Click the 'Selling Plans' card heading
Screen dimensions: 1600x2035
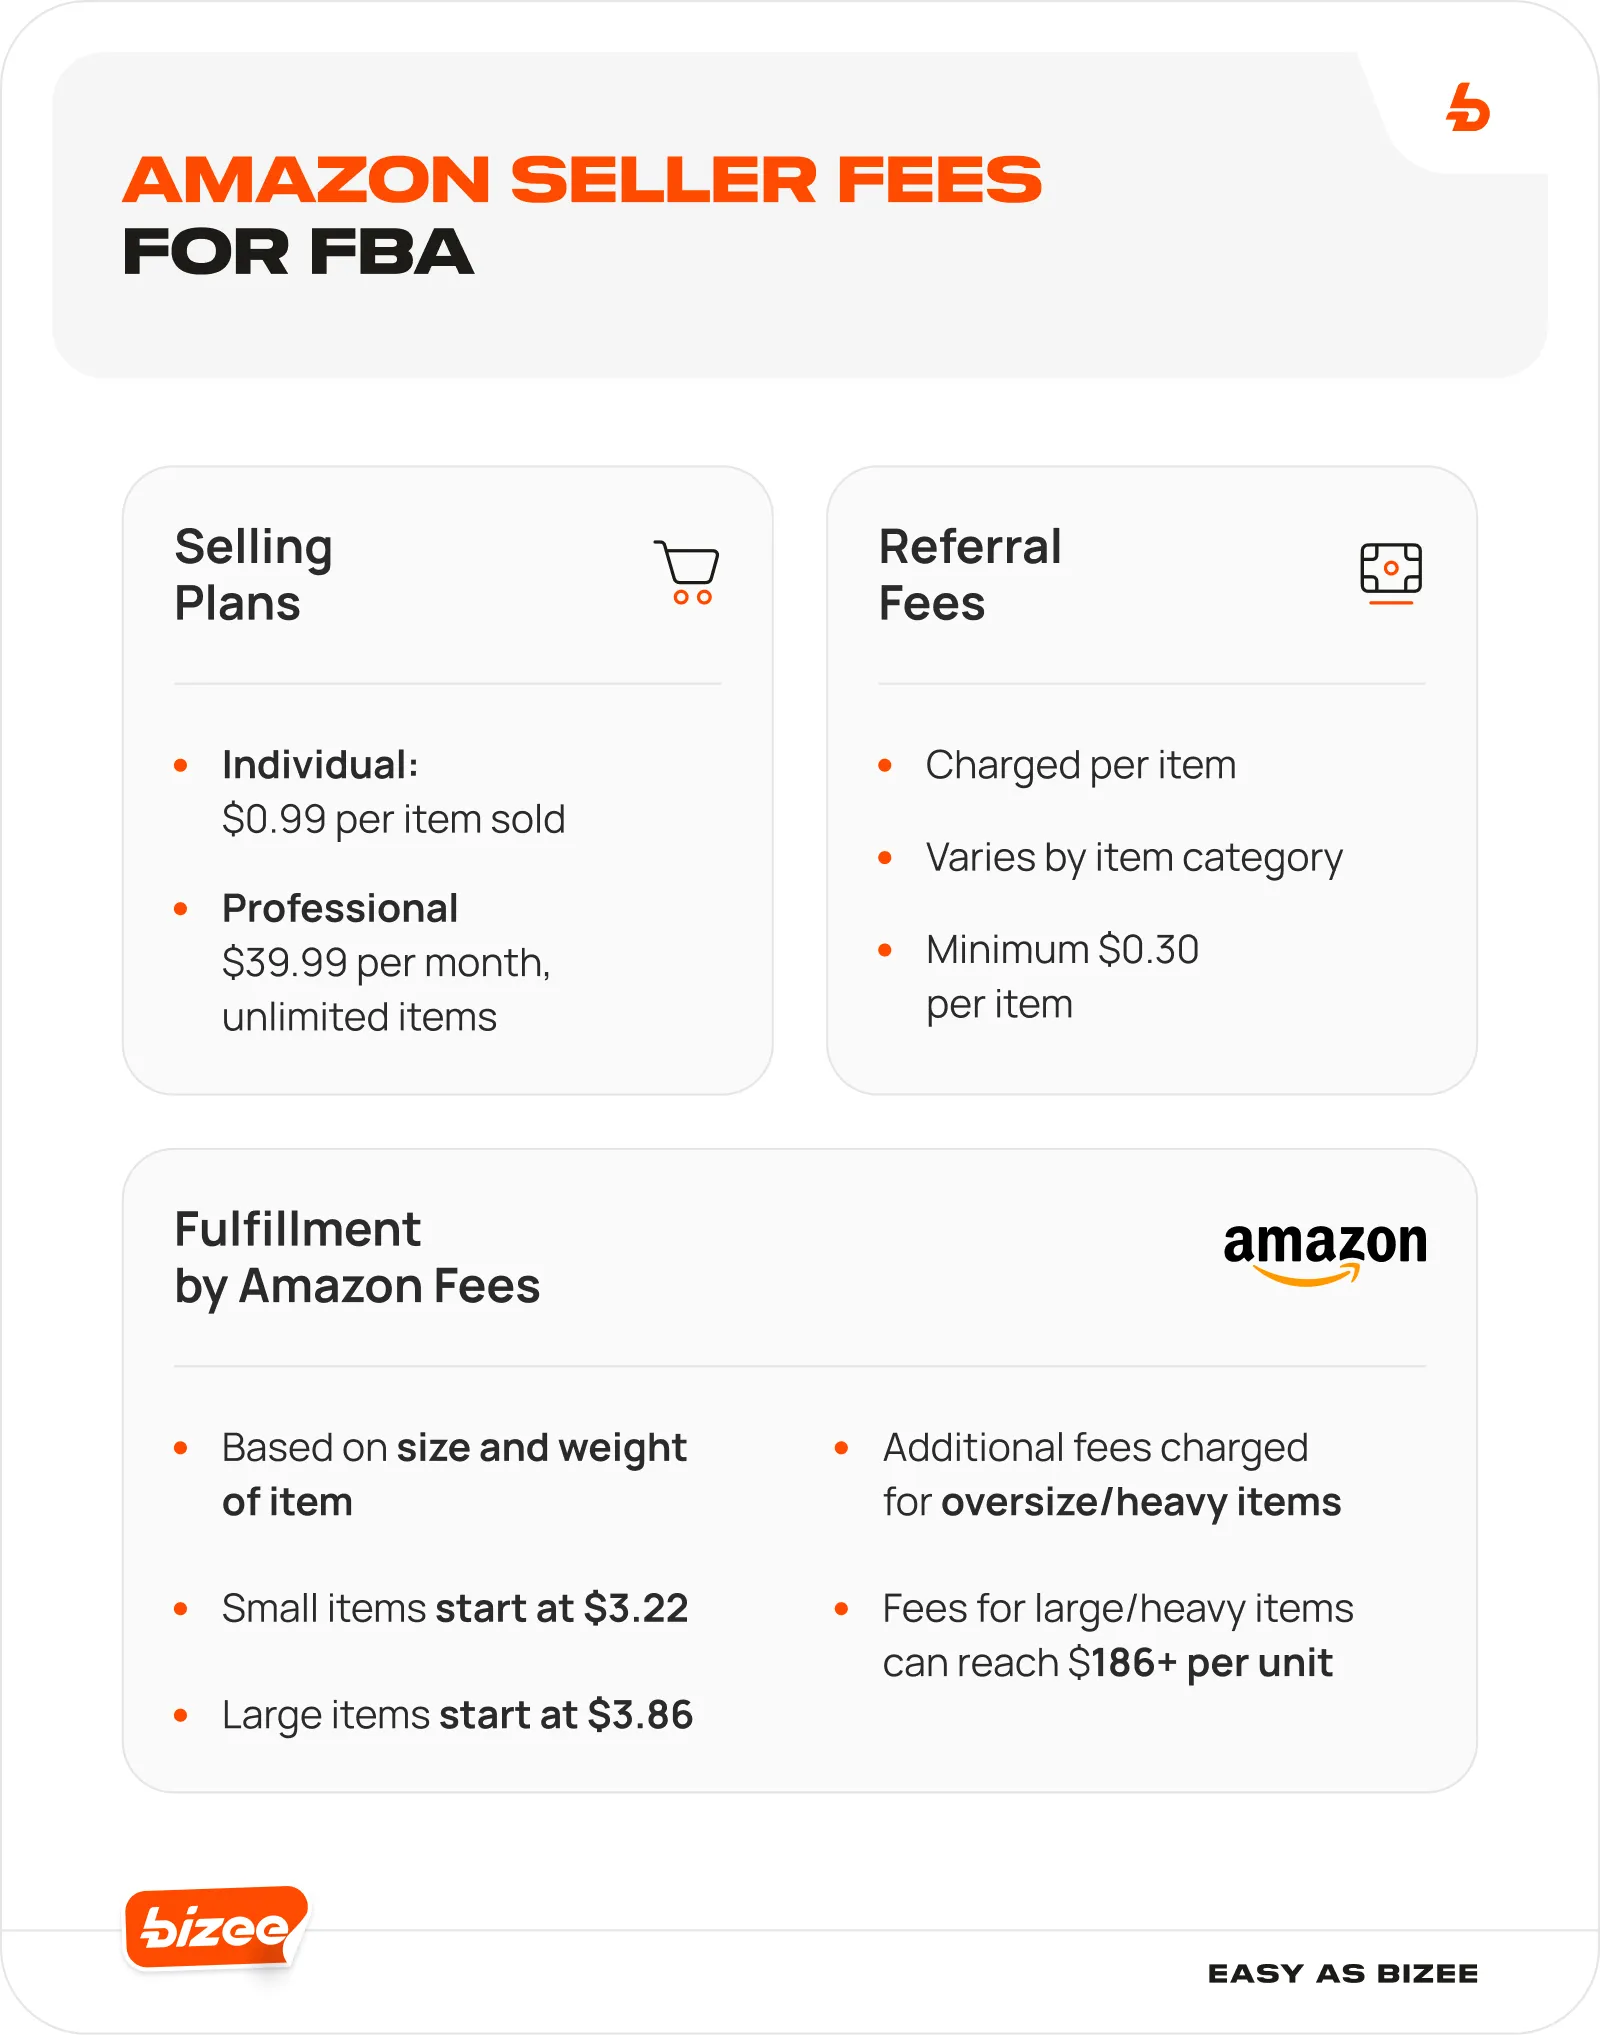coord(253,575)
